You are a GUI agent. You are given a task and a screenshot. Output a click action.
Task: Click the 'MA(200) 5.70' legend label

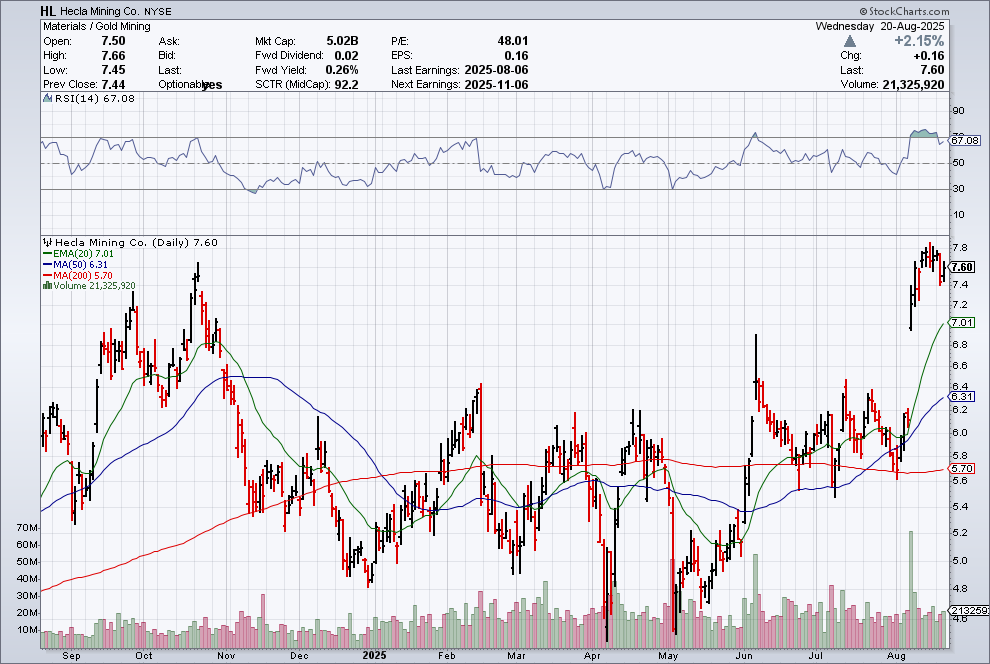[x=83, y=276]
